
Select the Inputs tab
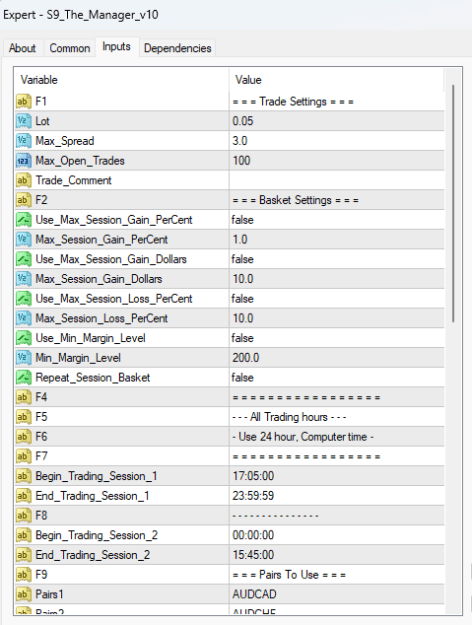pos(116,47)
